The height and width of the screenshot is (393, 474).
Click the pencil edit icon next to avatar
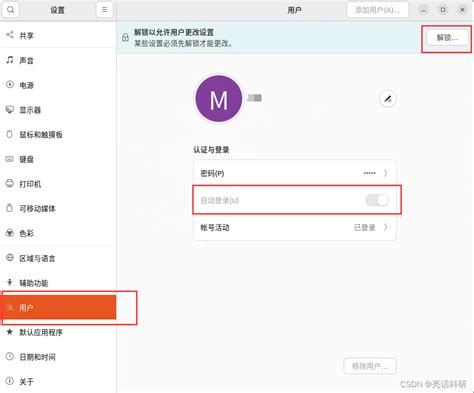pos(388,99)
